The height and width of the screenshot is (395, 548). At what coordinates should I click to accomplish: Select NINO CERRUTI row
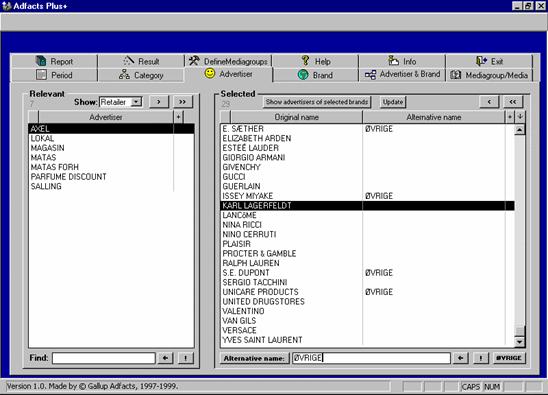(x=367, y=234)
